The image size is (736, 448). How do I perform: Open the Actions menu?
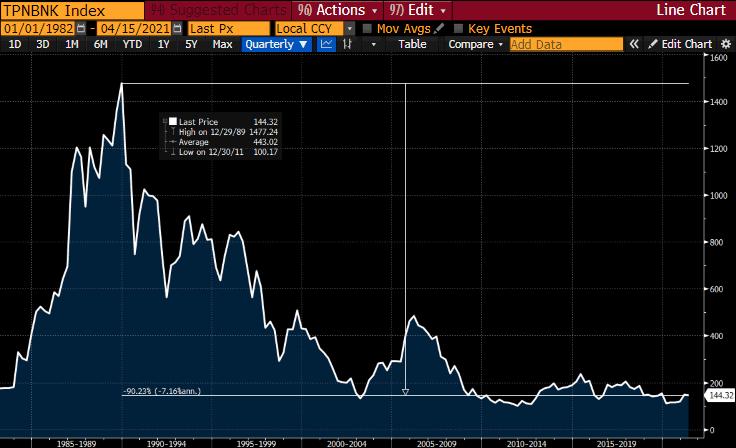(337, 10)
